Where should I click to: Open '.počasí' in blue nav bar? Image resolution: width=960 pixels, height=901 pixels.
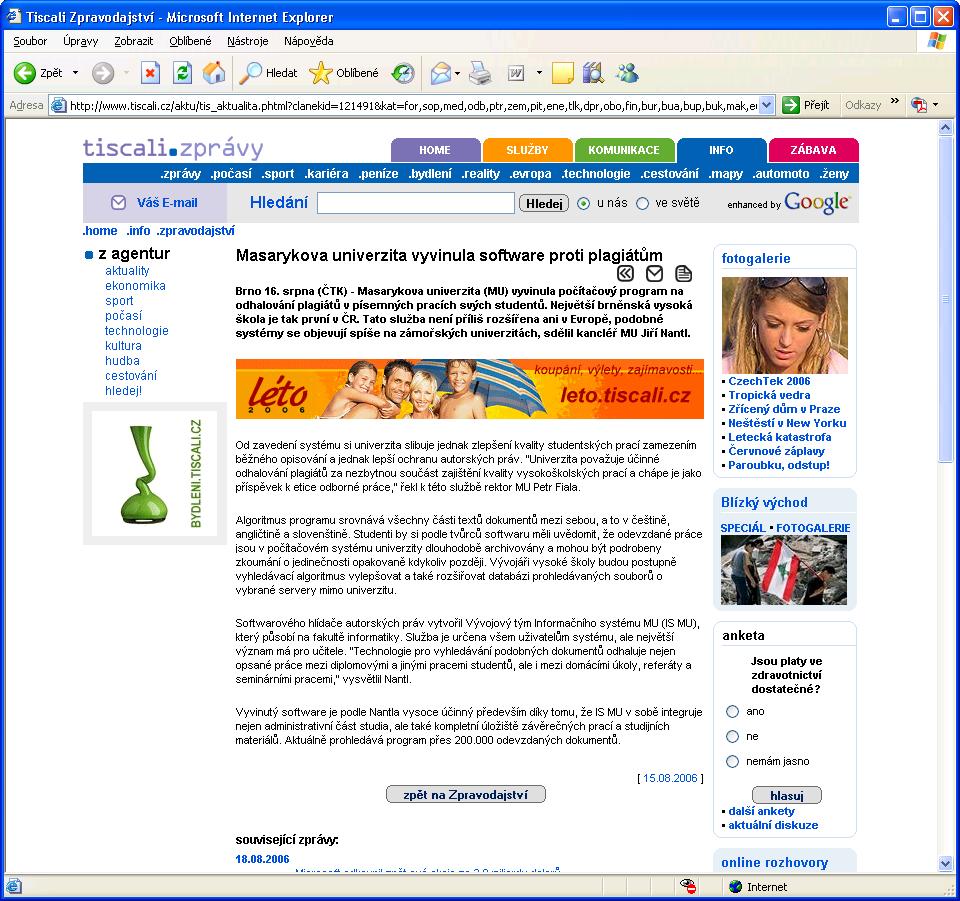[231, 174]
